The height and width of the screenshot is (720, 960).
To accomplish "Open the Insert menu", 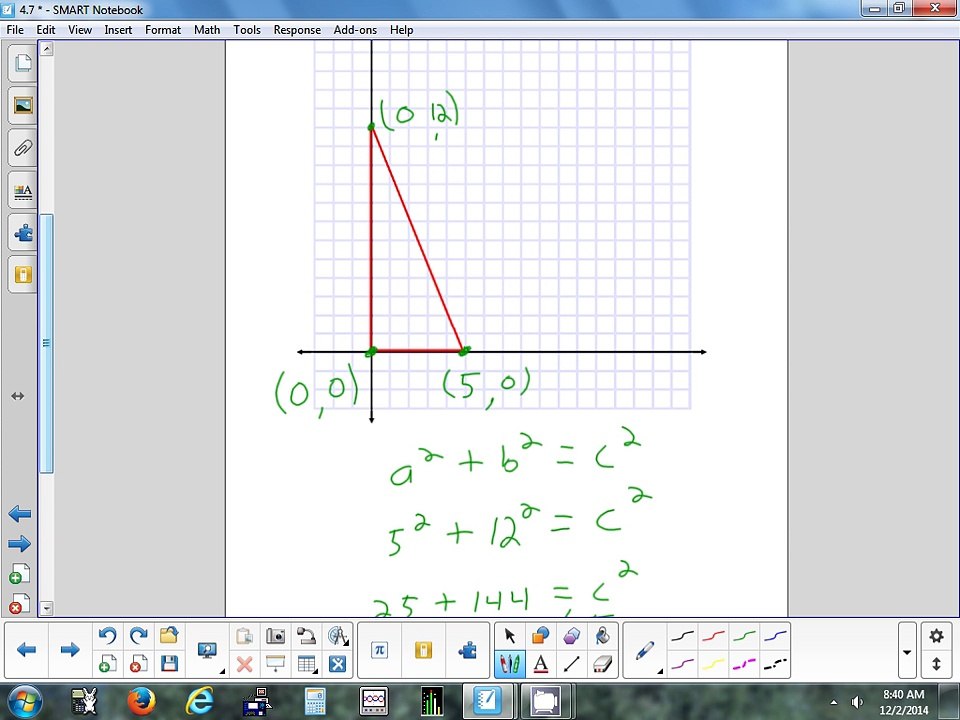I will [118, 30].
